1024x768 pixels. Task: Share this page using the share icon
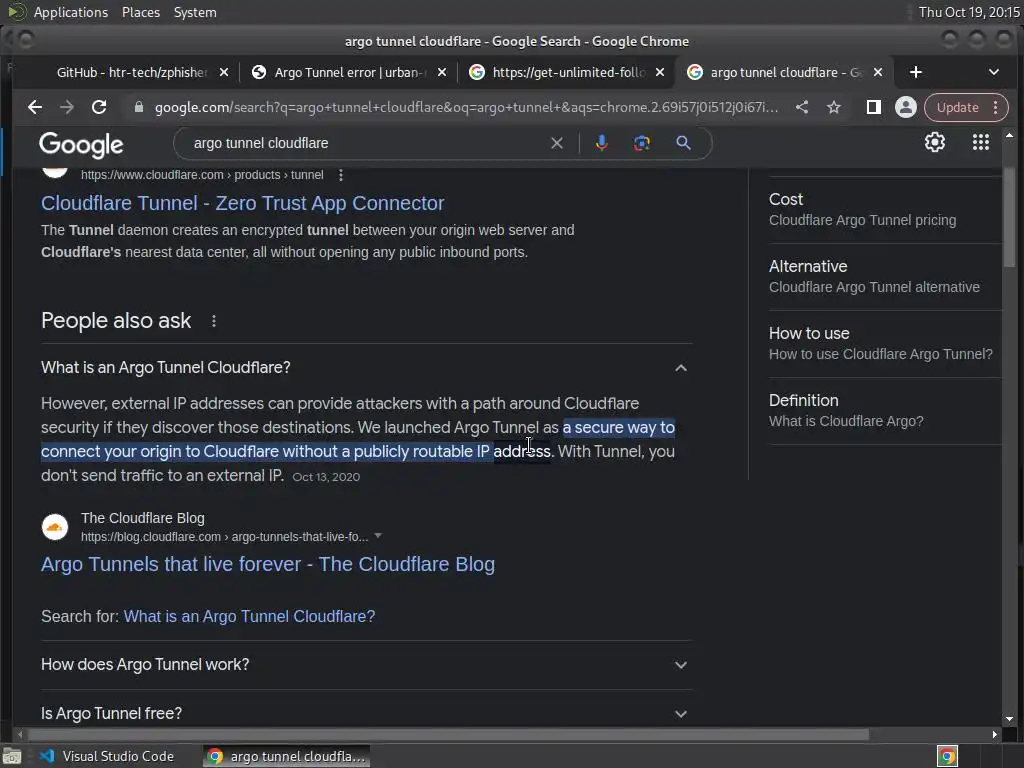coord(802,107)
